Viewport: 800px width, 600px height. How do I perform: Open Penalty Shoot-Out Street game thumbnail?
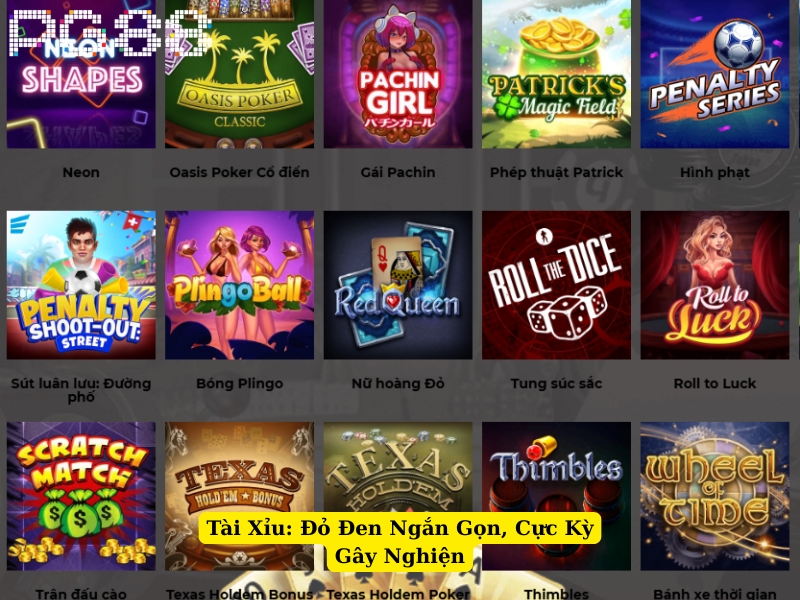[x=81, y=285]
